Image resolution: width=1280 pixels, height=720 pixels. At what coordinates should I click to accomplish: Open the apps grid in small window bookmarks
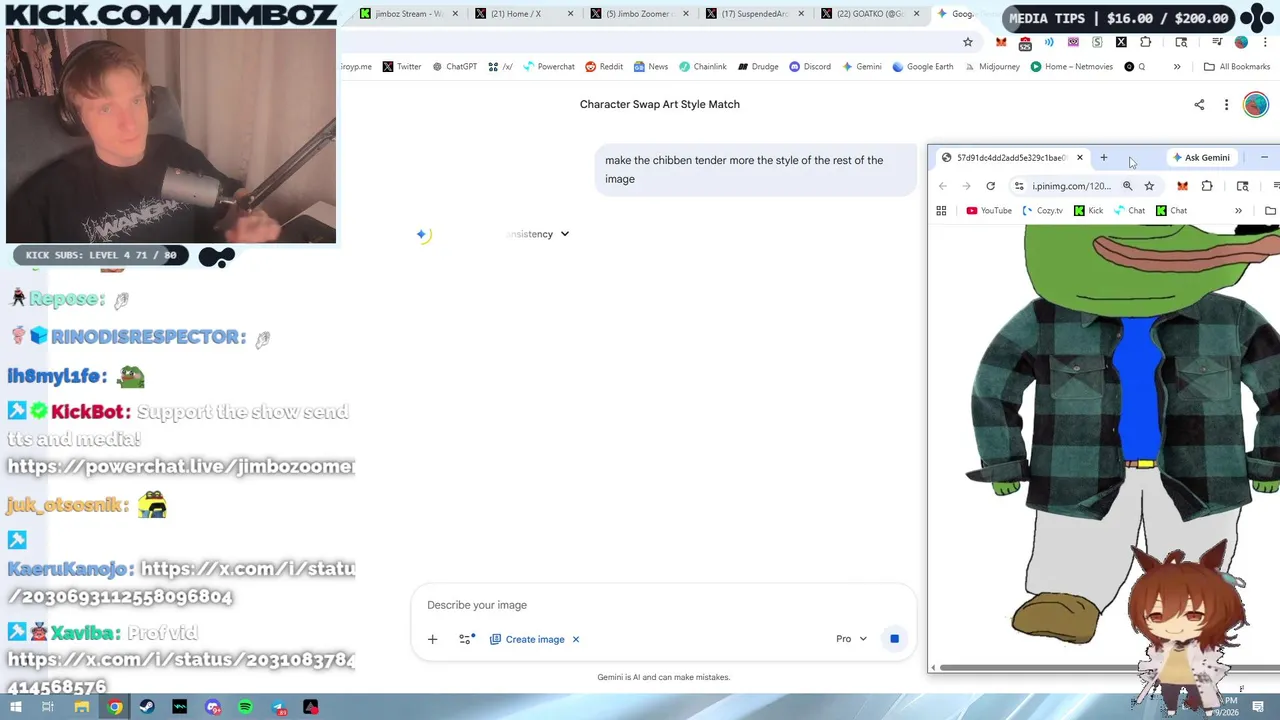941,211
